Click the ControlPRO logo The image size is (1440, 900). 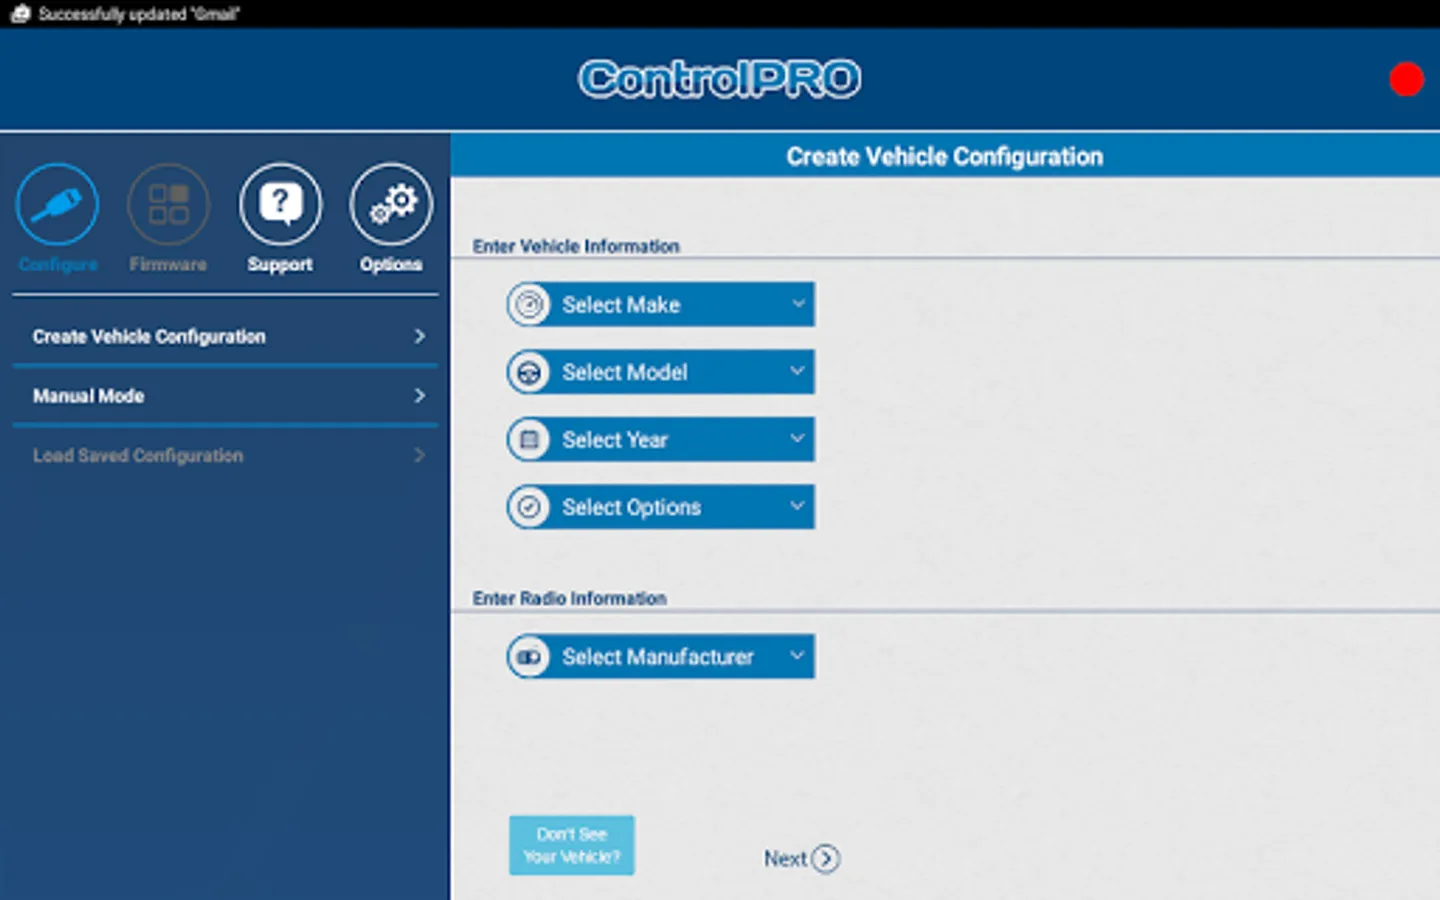(x=720, y=79)
